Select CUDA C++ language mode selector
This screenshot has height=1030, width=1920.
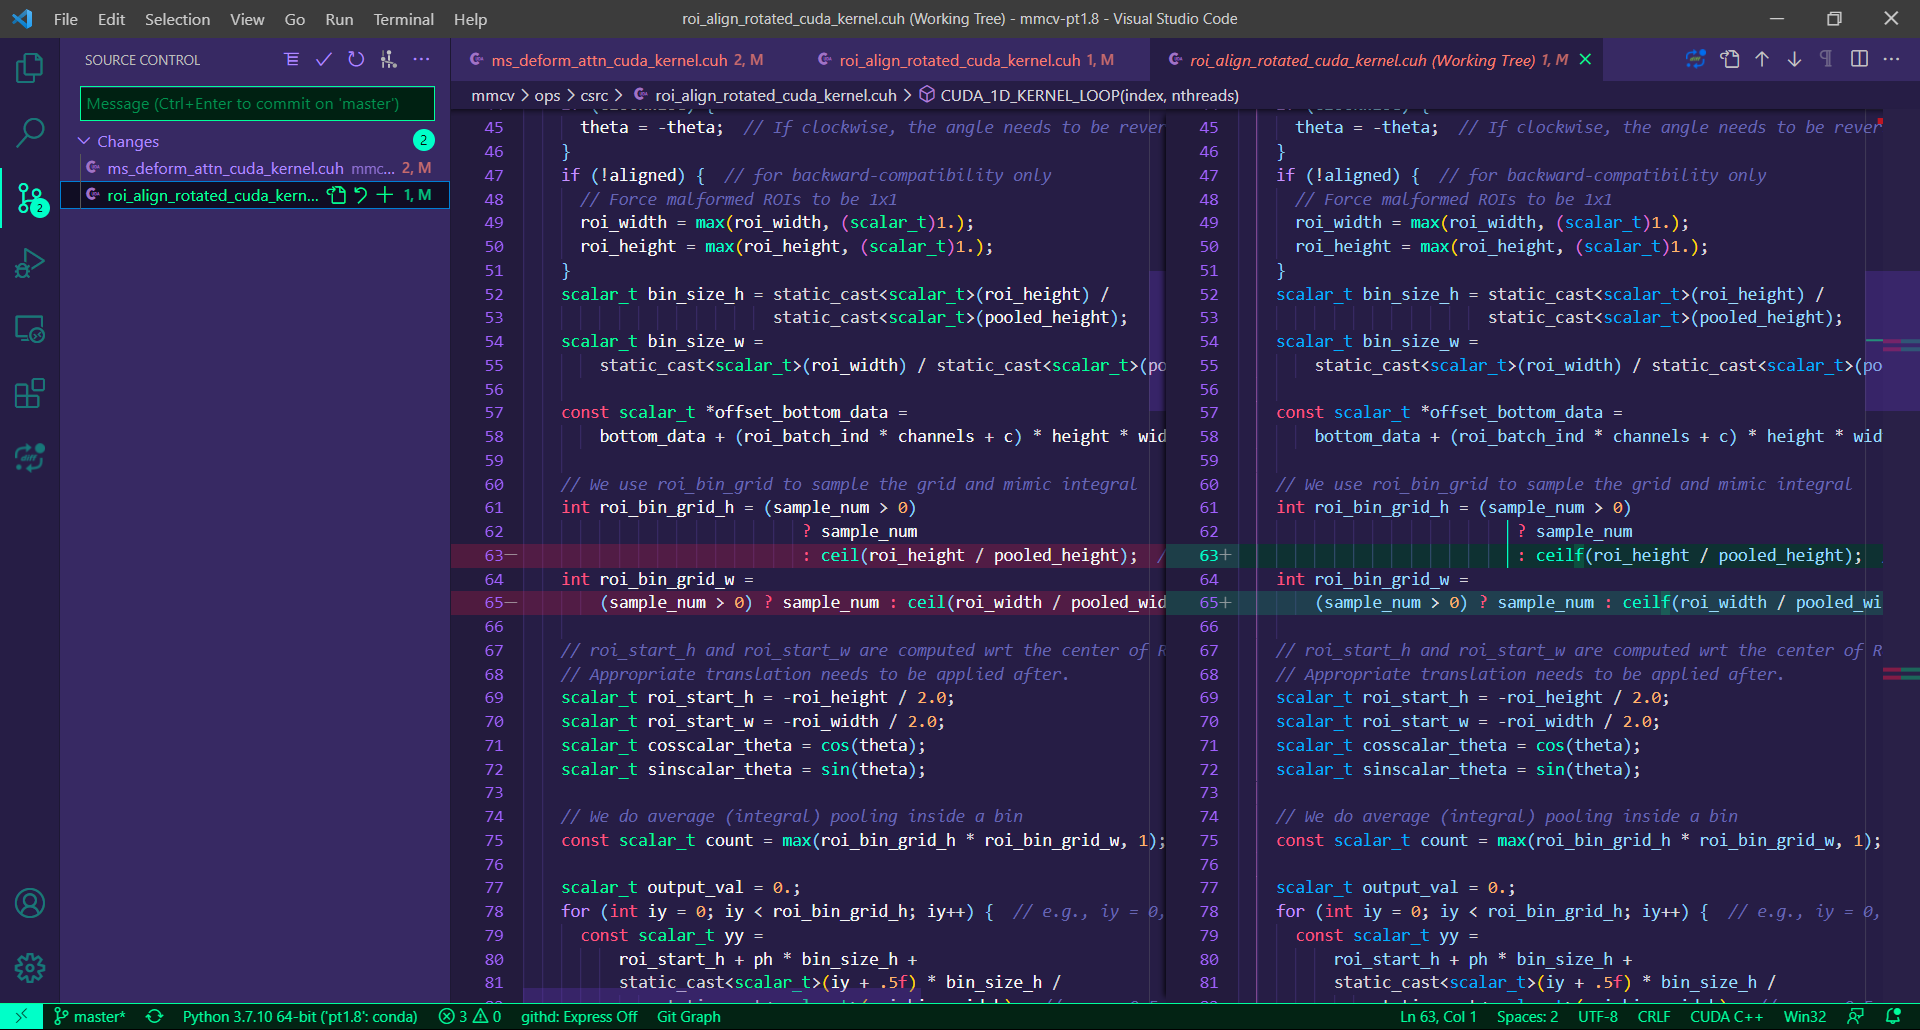[1726, 1017]
